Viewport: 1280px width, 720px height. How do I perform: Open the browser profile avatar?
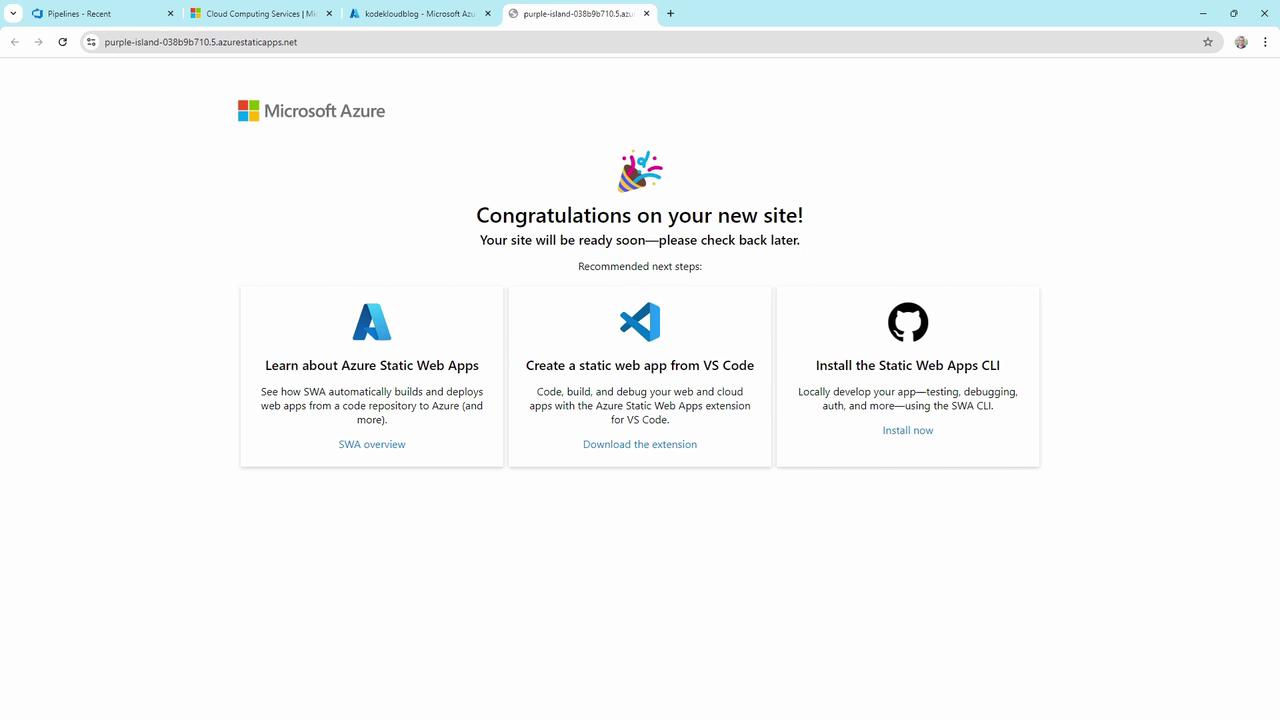point(1241,42)
